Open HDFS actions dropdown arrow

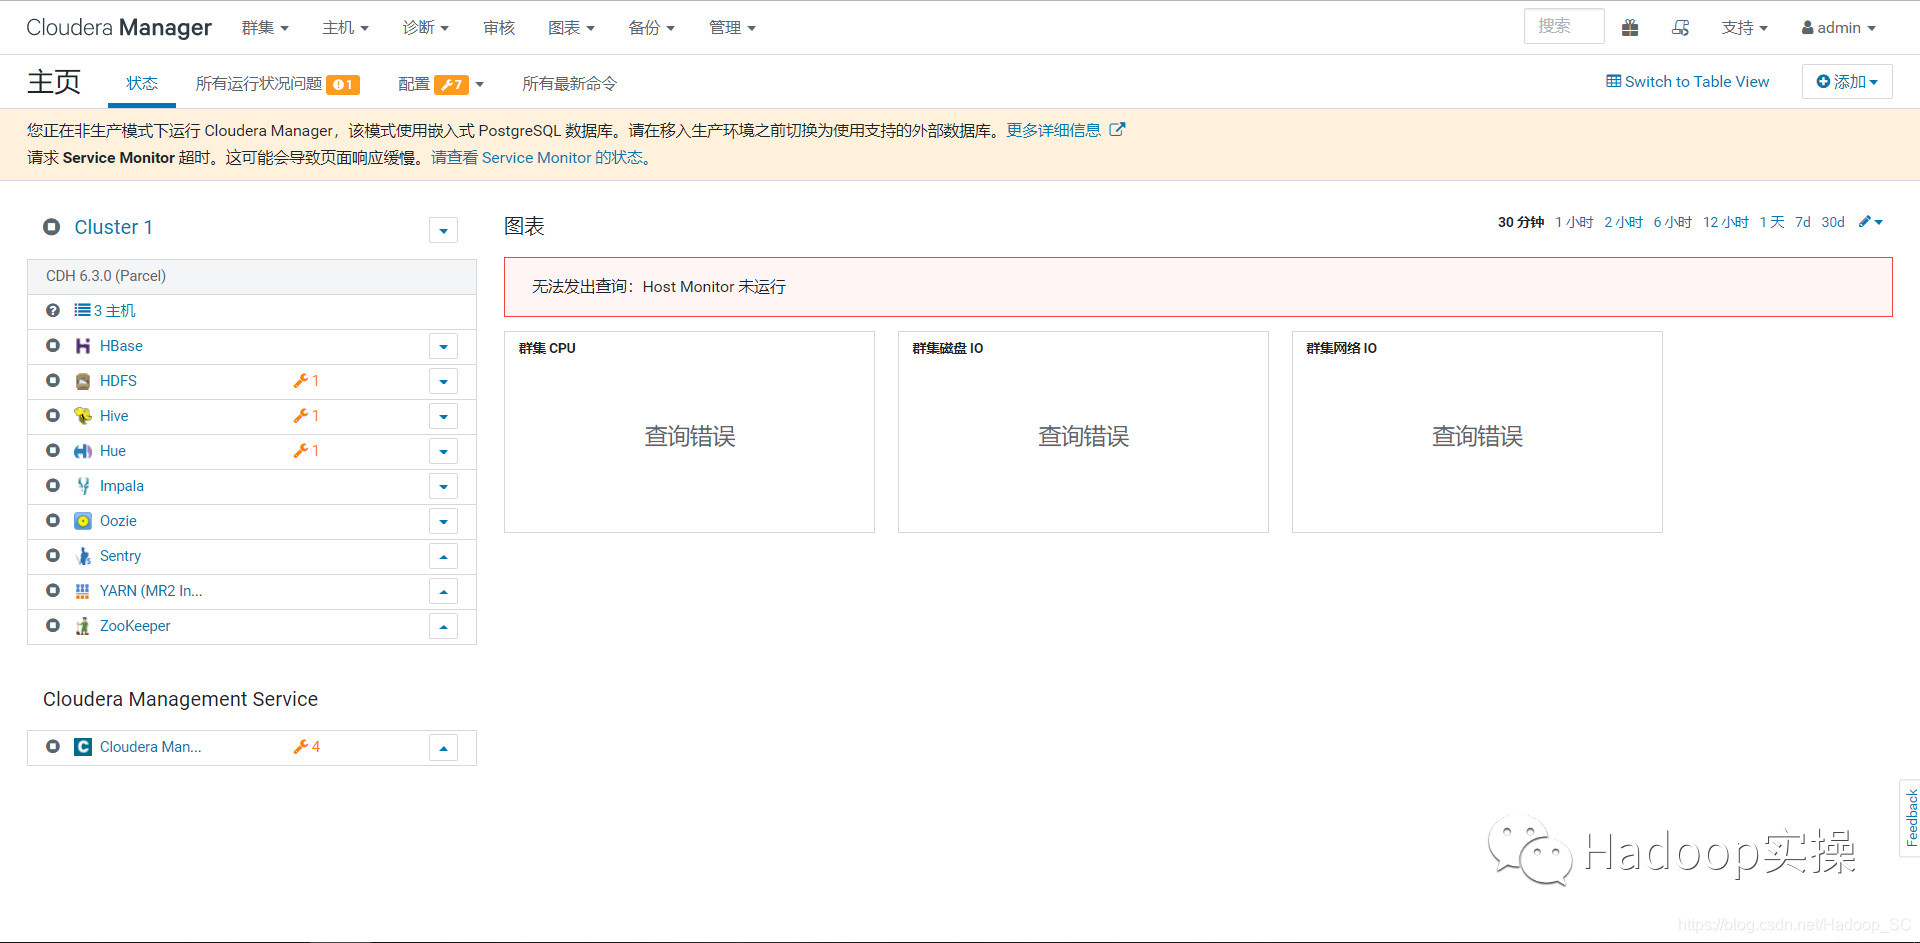(443, 381)
